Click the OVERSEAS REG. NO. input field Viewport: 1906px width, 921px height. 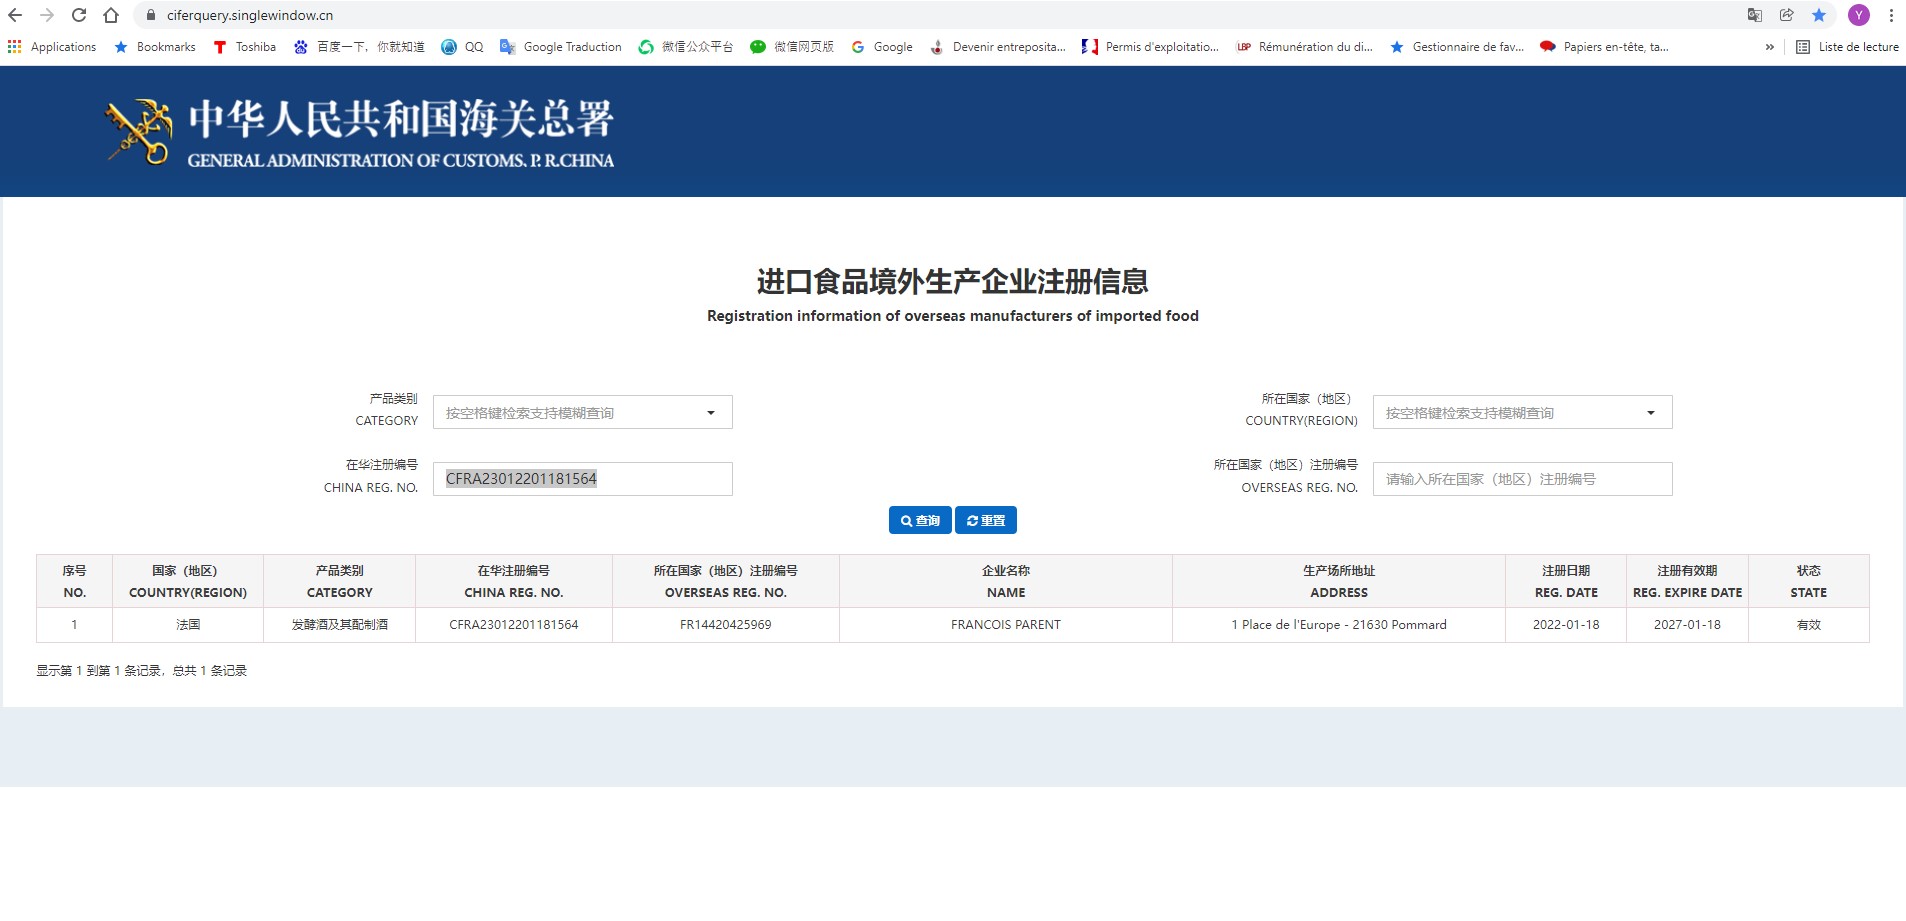tap(1522, 479)
